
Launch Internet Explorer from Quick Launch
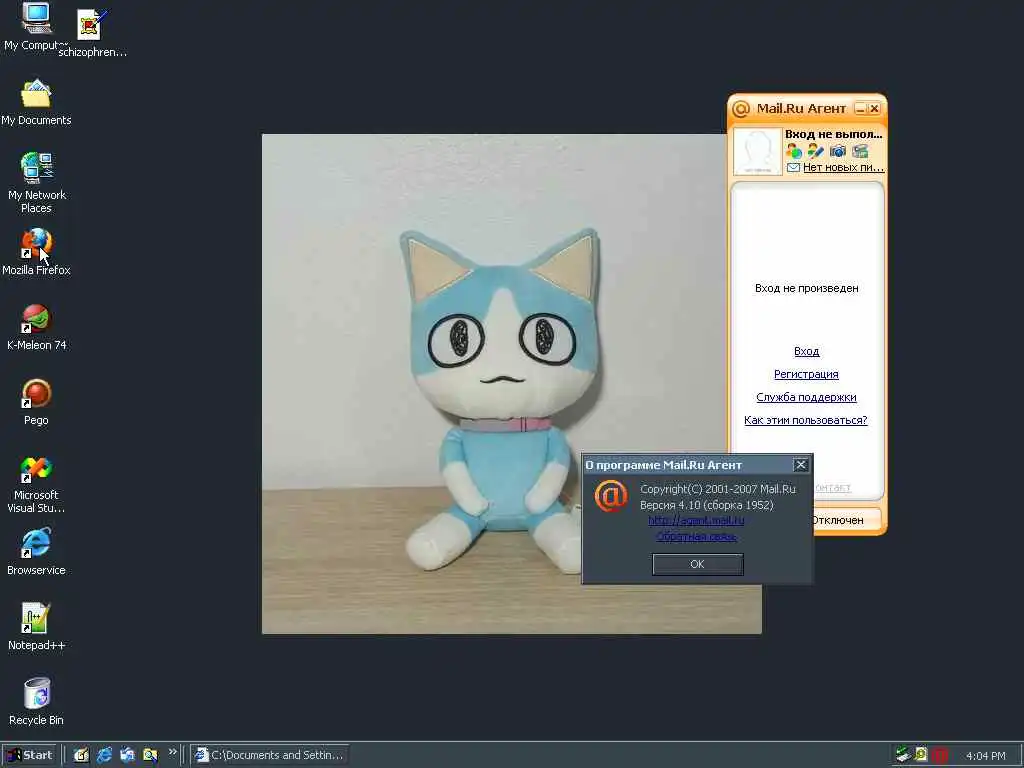[104, 755]
